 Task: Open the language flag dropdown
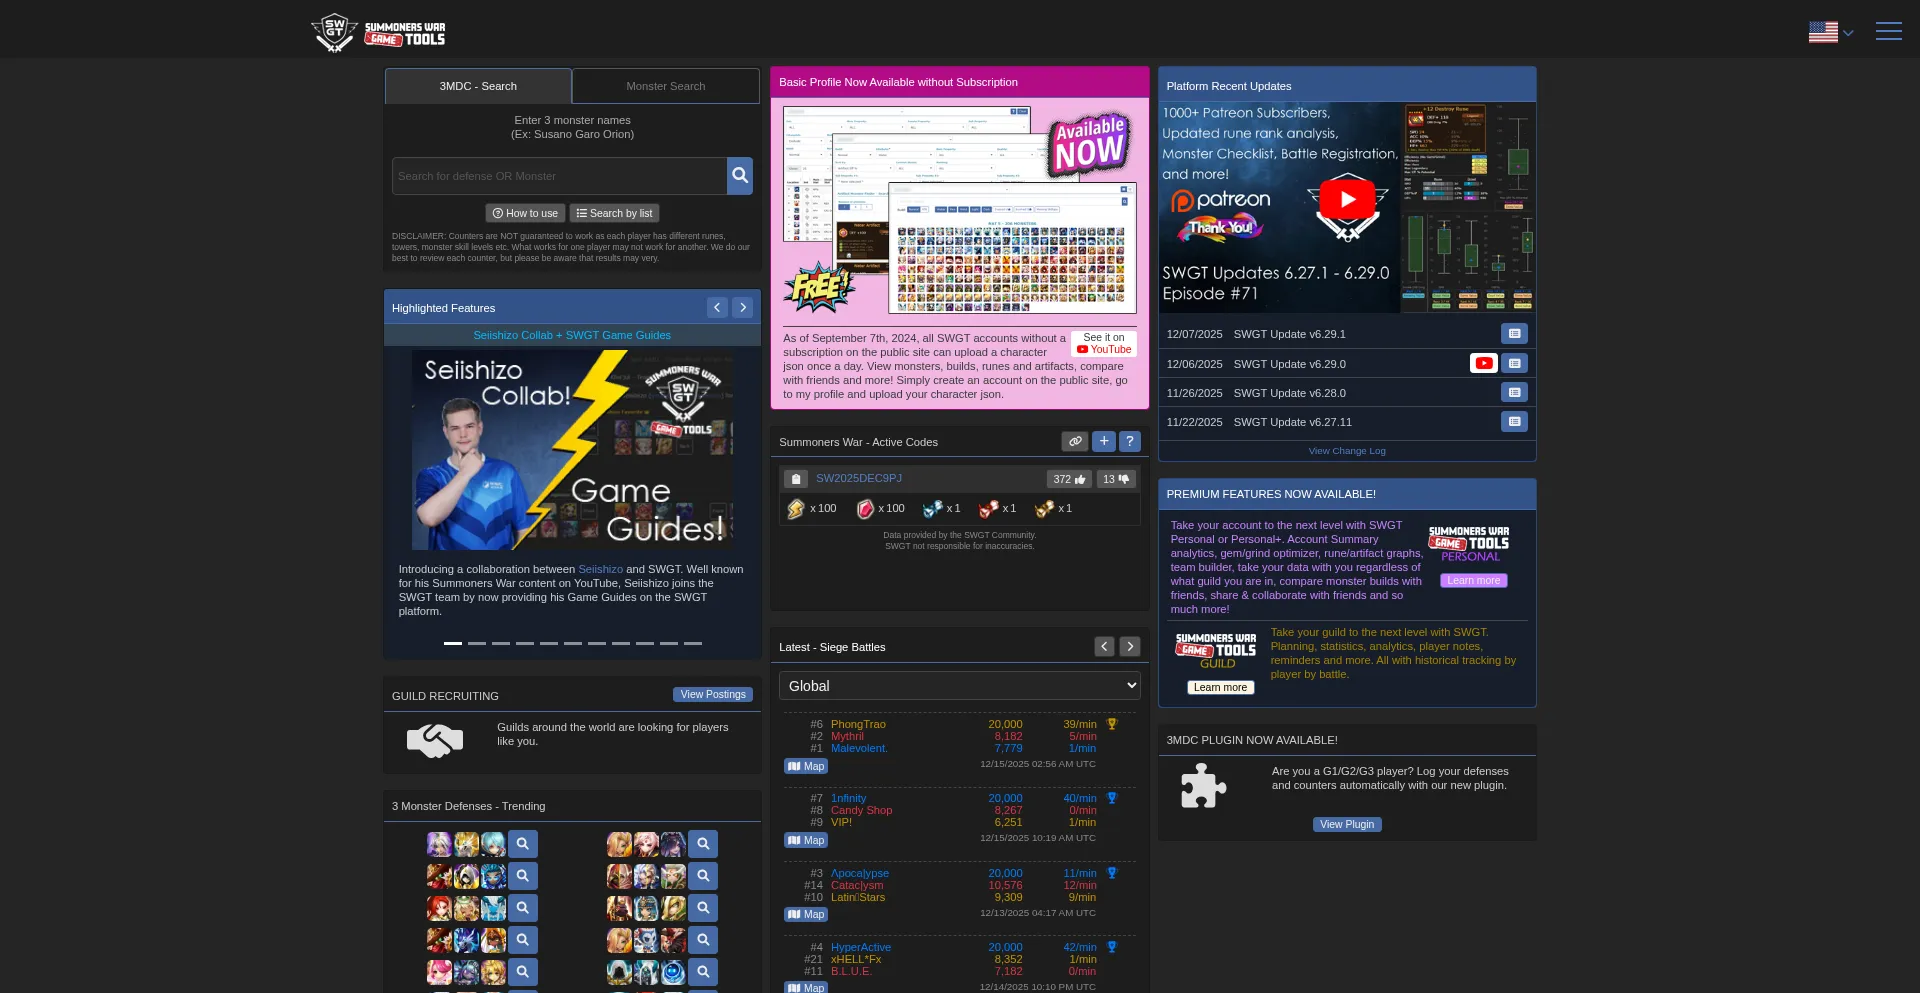pos(1830,32)
